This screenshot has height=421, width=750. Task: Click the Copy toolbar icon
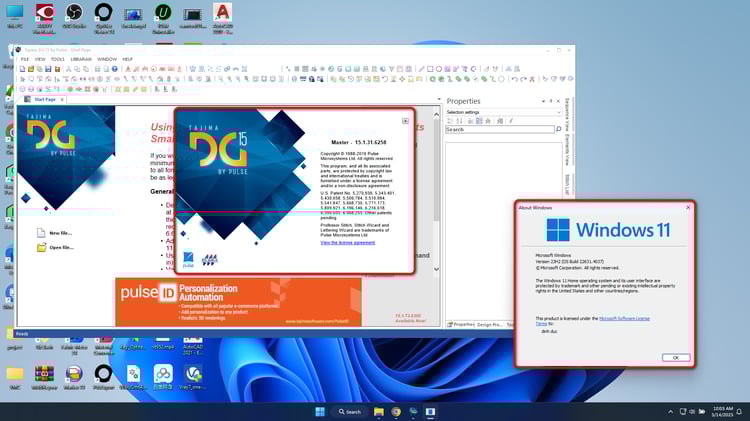[x=77, y=69]
